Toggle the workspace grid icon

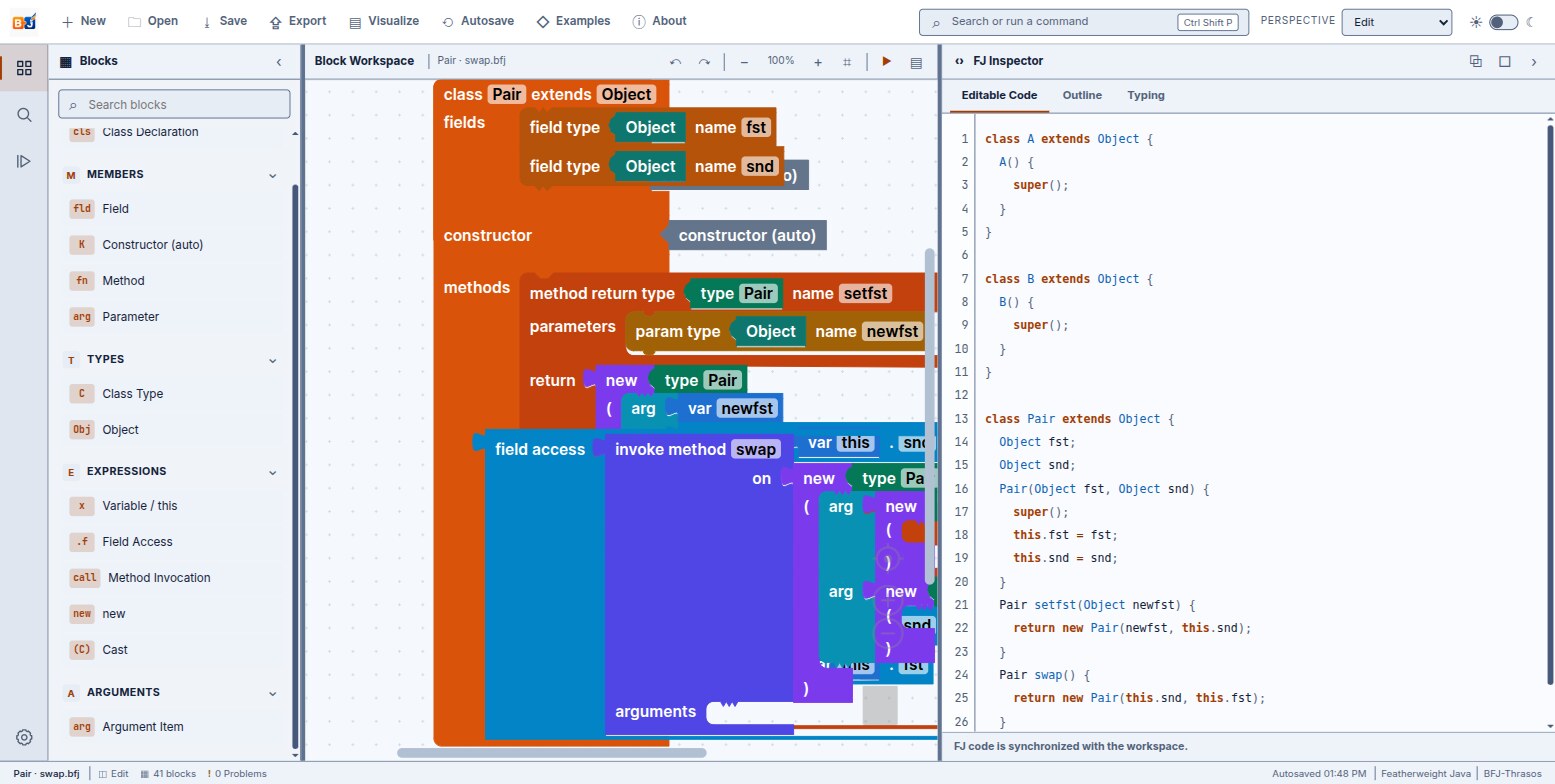click(x=846, y=62)
